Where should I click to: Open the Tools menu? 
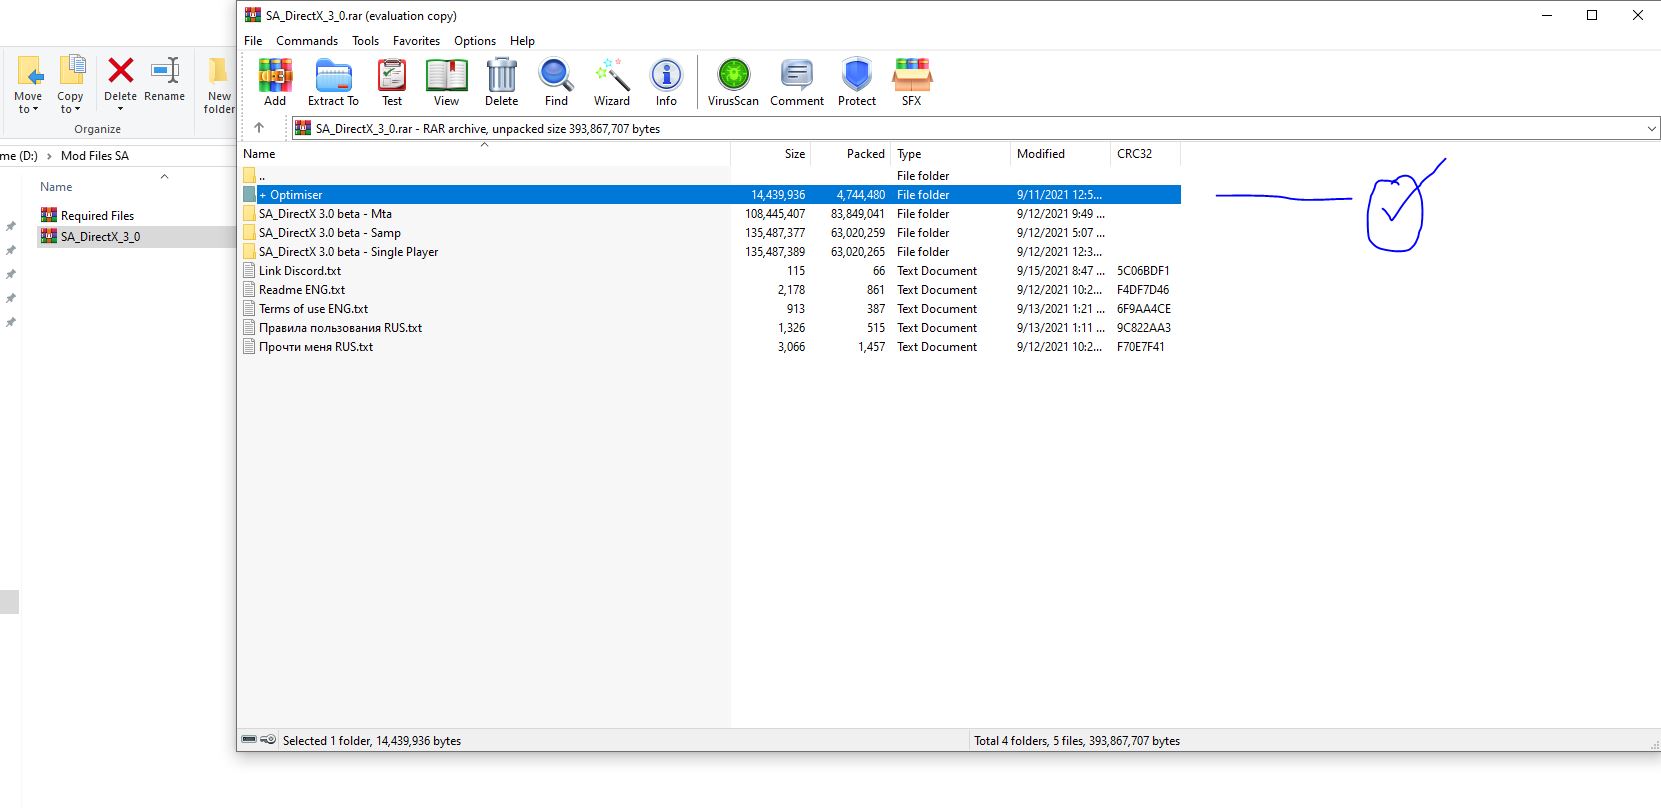pos(365,41)
